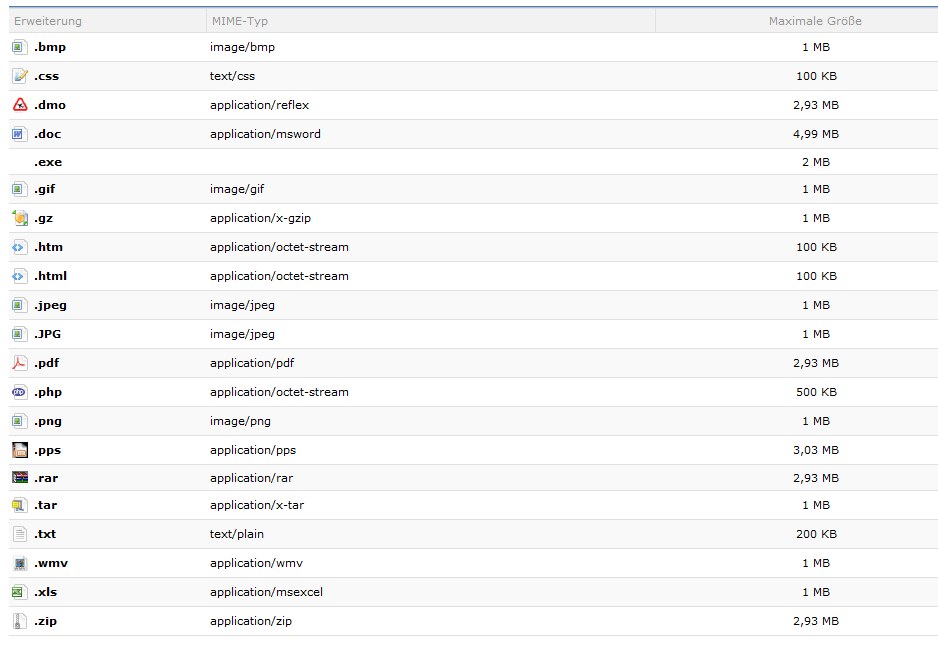Select the red triangle .dmo icon

(19, 105)
